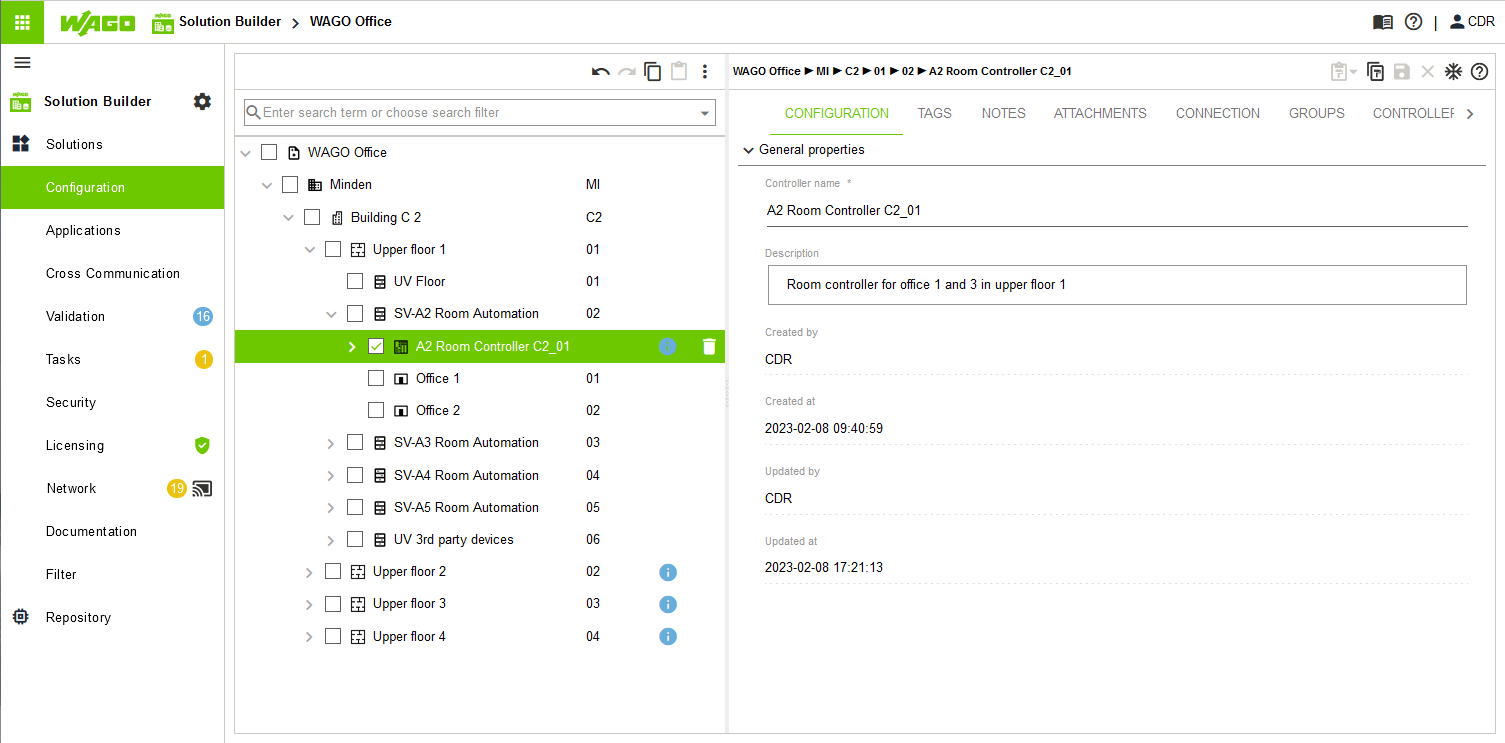Click the undo arrow icon
Screen dimensions: 1505x743
tap(600, 72)
